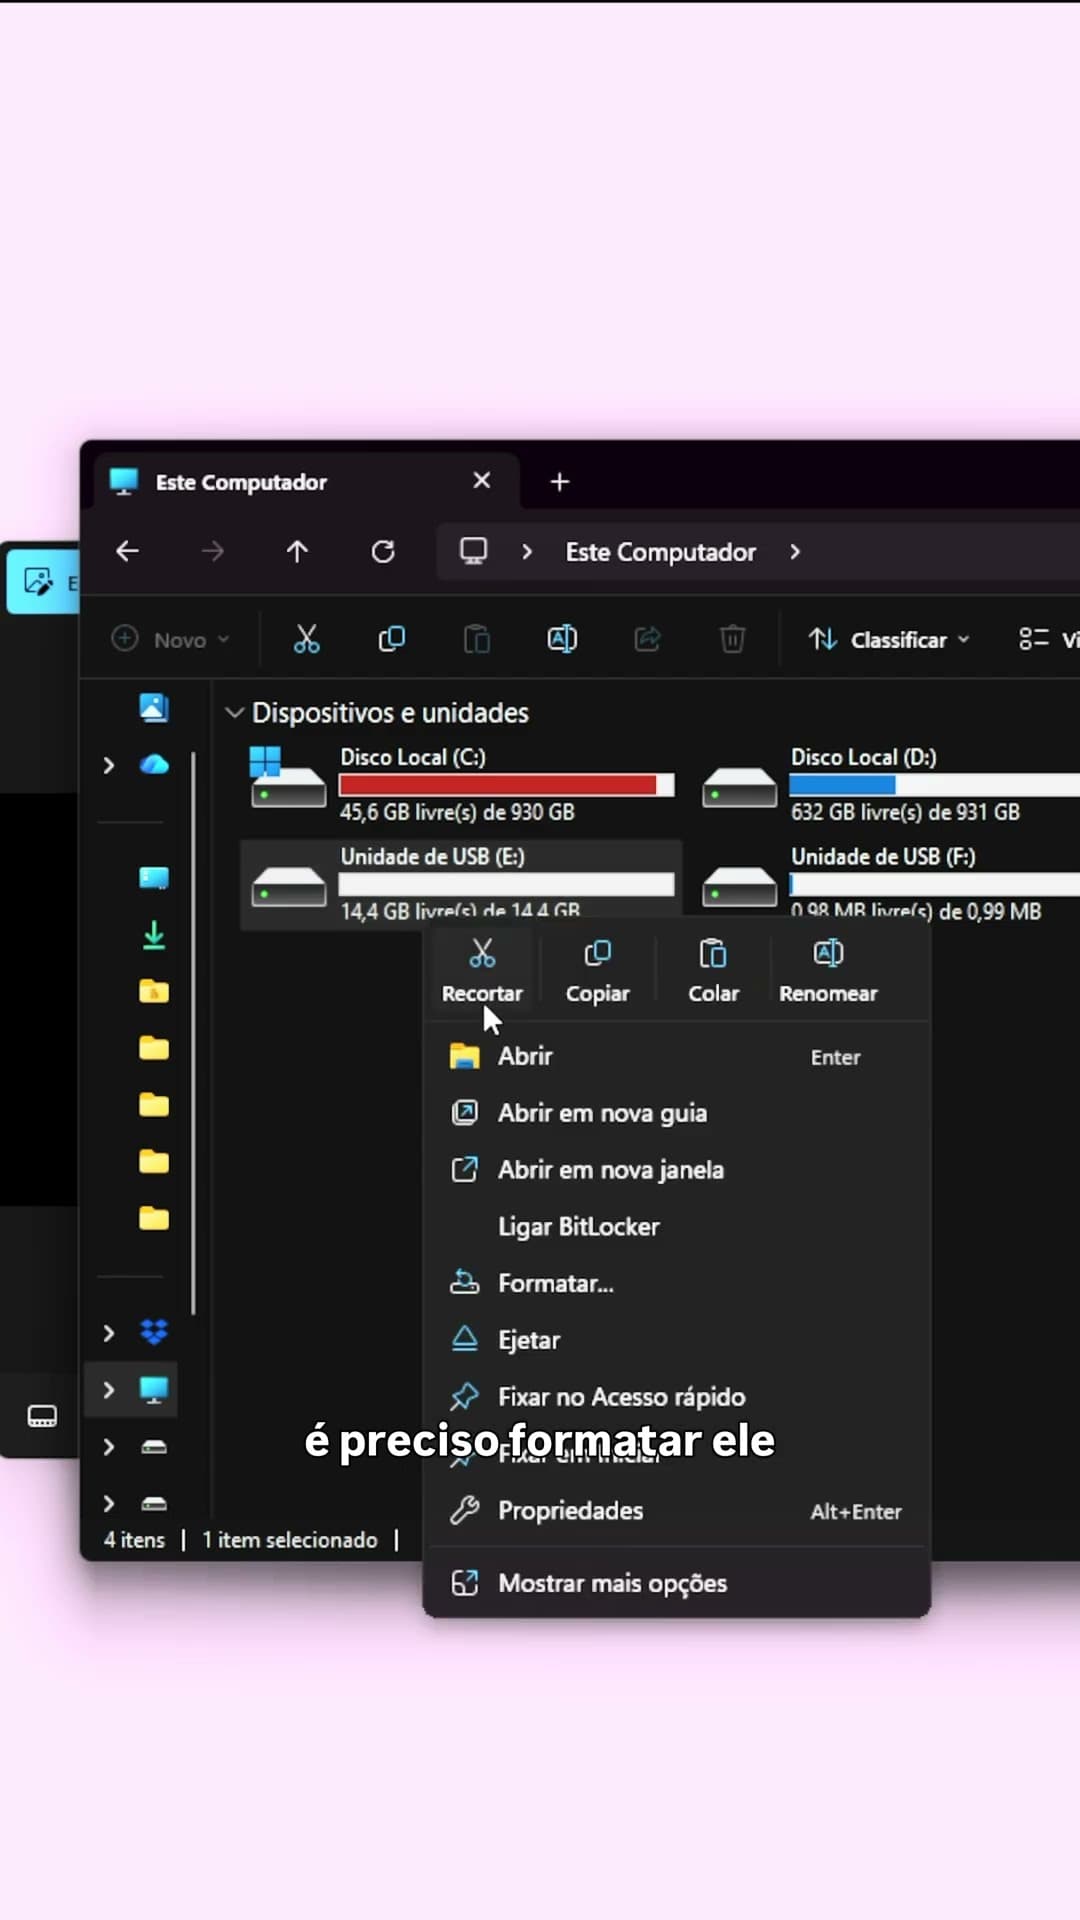Select Unidade de USB (E:) drive

coord(461,884)
